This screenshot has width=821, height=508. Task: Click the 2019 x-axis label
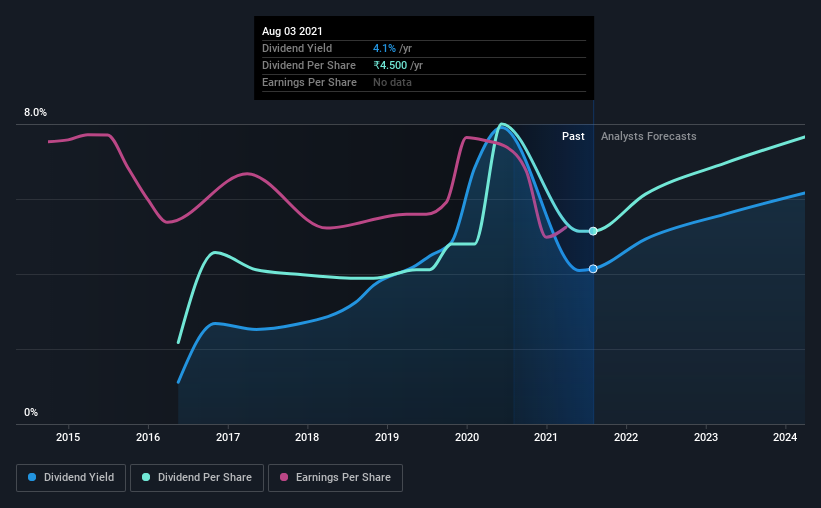pyautogui.click(x=387, y=437)
